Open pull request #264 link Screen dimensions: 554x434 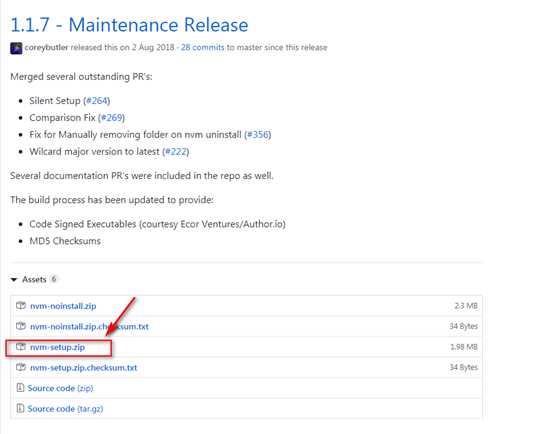coord(97,101)
